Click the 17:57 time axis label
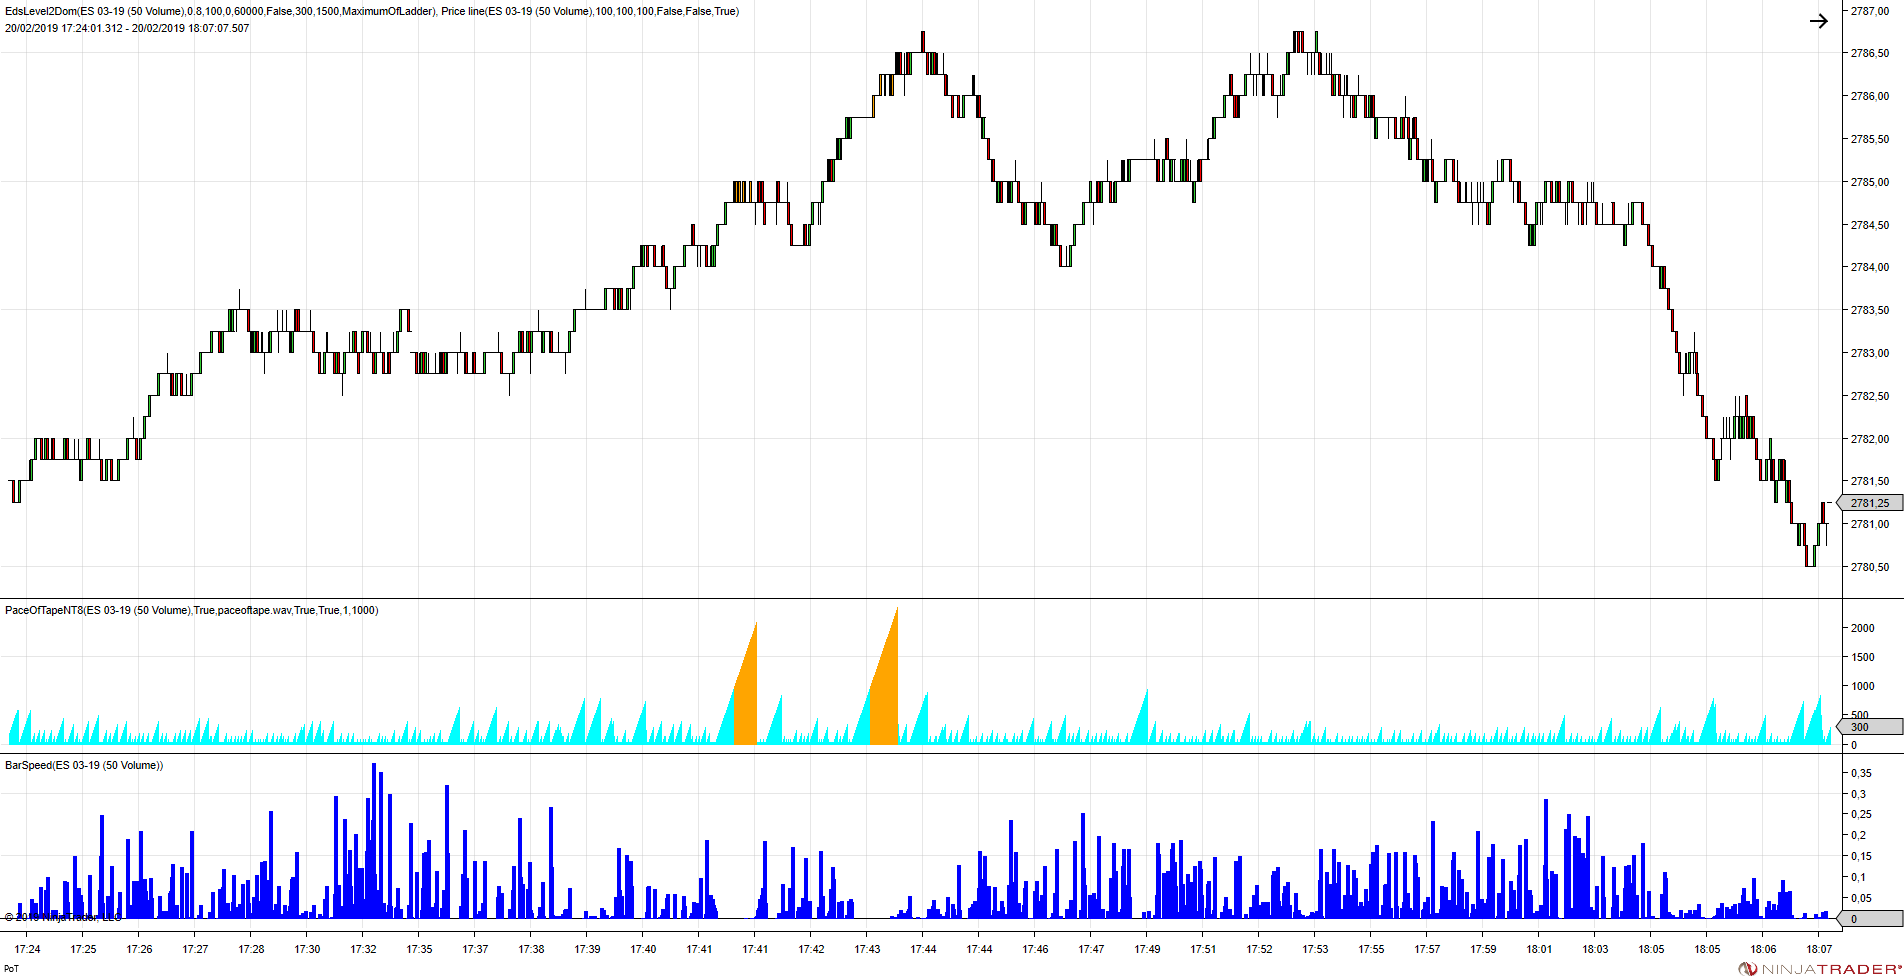The width and height of the screenshot is (1904, 978). [x=1428, y=949]
